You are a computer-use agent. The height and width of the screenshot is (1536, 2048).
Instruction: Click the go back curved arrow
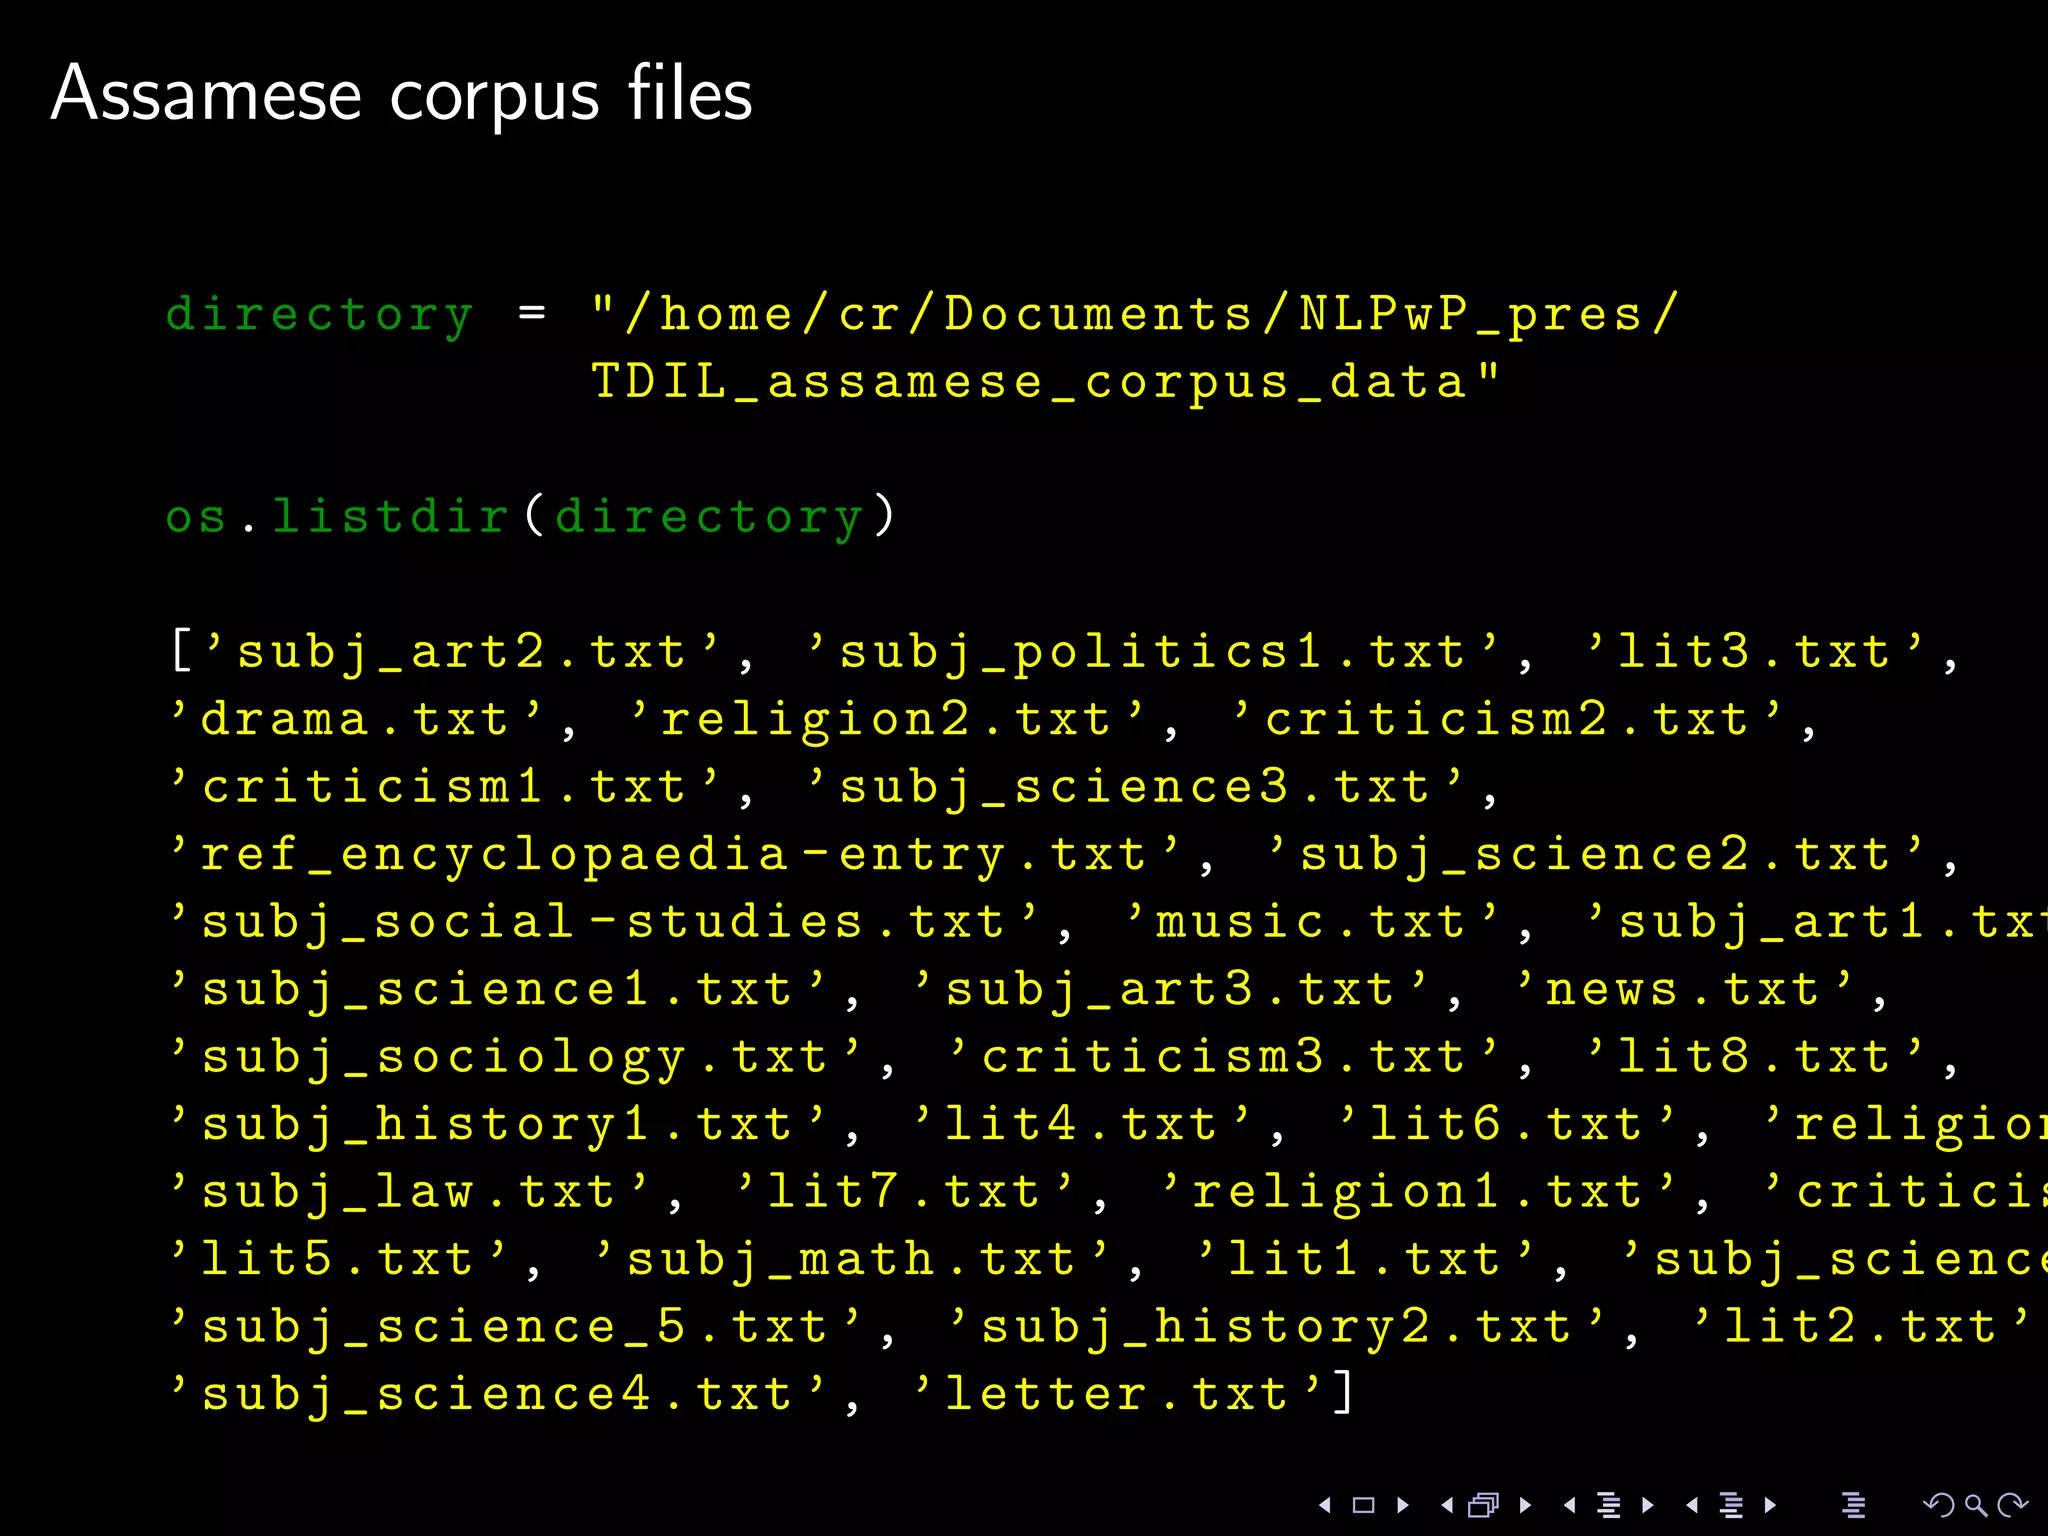point(1939,1505)
